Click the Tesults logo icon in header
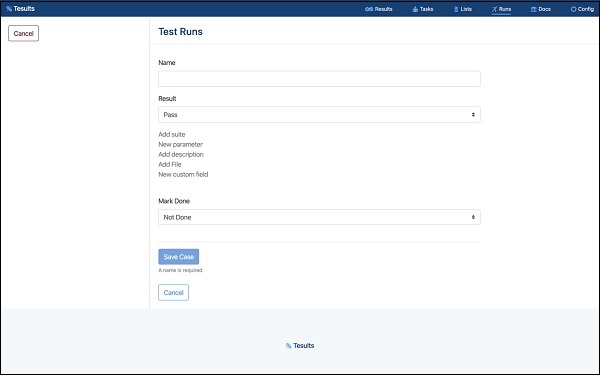 9,9
